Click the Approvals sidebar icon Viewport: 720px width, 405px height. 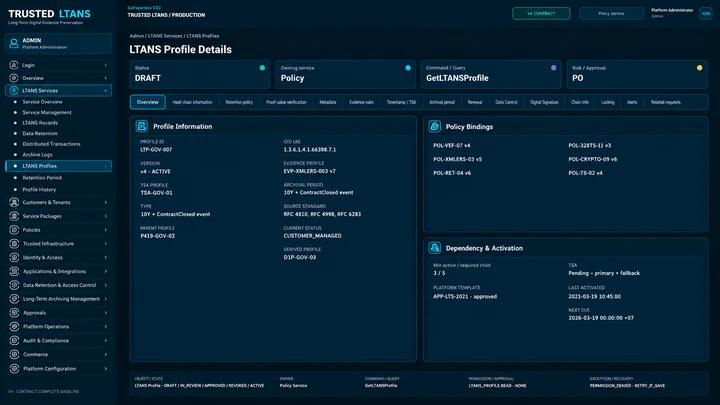click(14, 313)
